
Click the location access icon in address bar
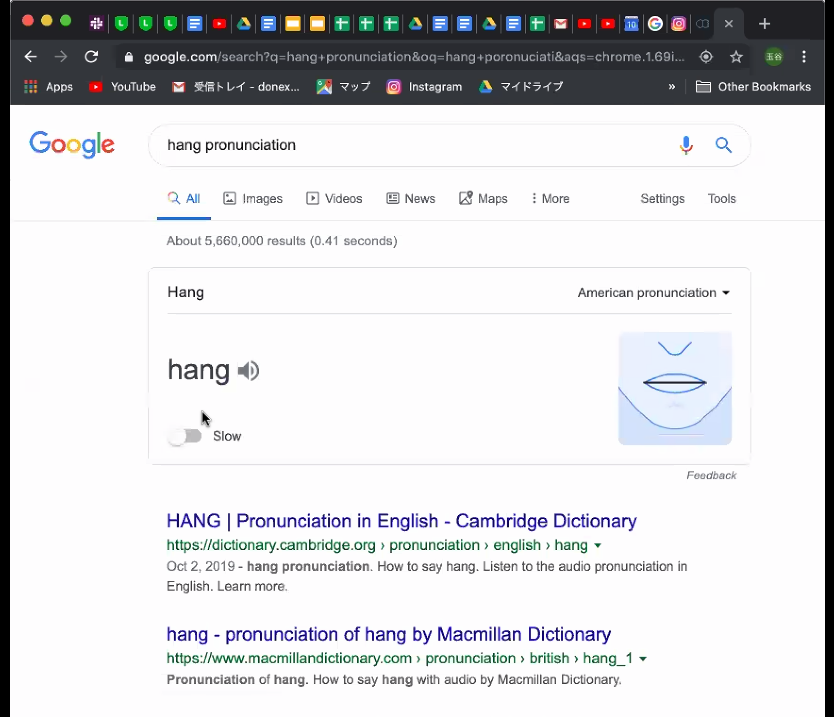tap(706, 57)
